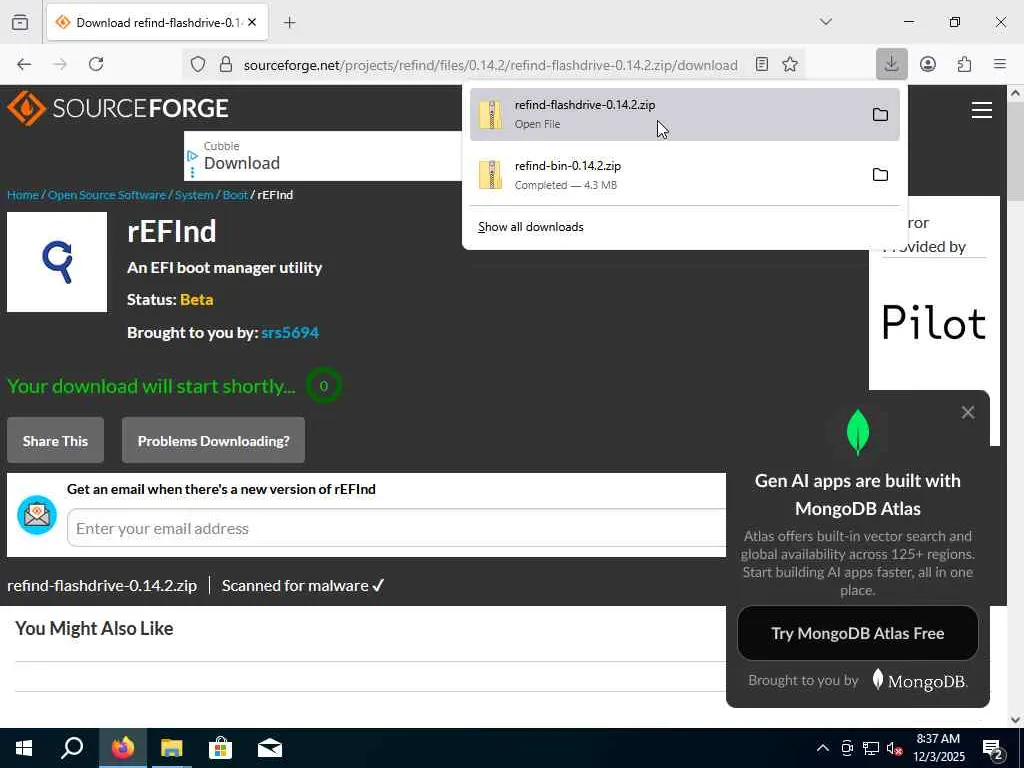The height and width of the screenshot is (768, 1024).
Task: Click the Share This button
Action: (x=56, y=441)
